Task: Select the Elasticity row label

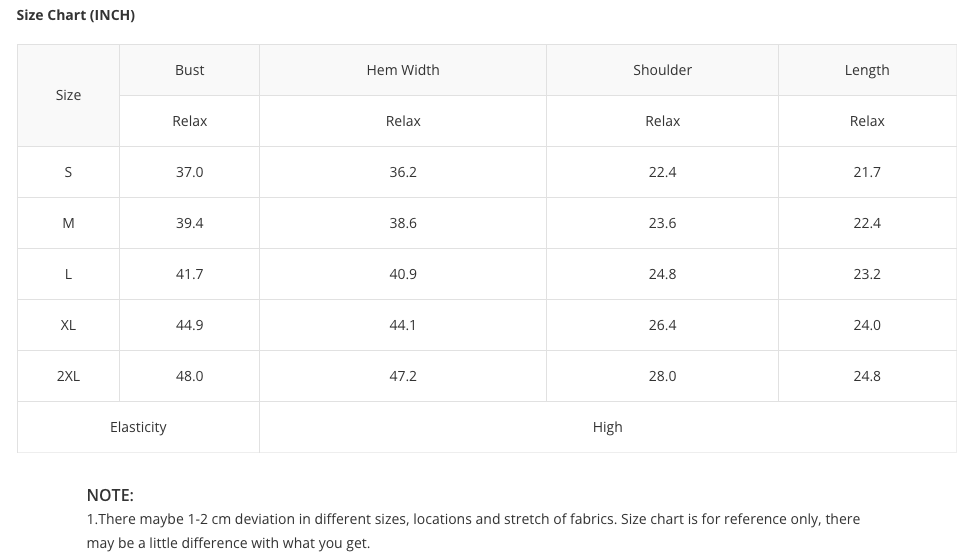Action: click(x=138, y=427)
